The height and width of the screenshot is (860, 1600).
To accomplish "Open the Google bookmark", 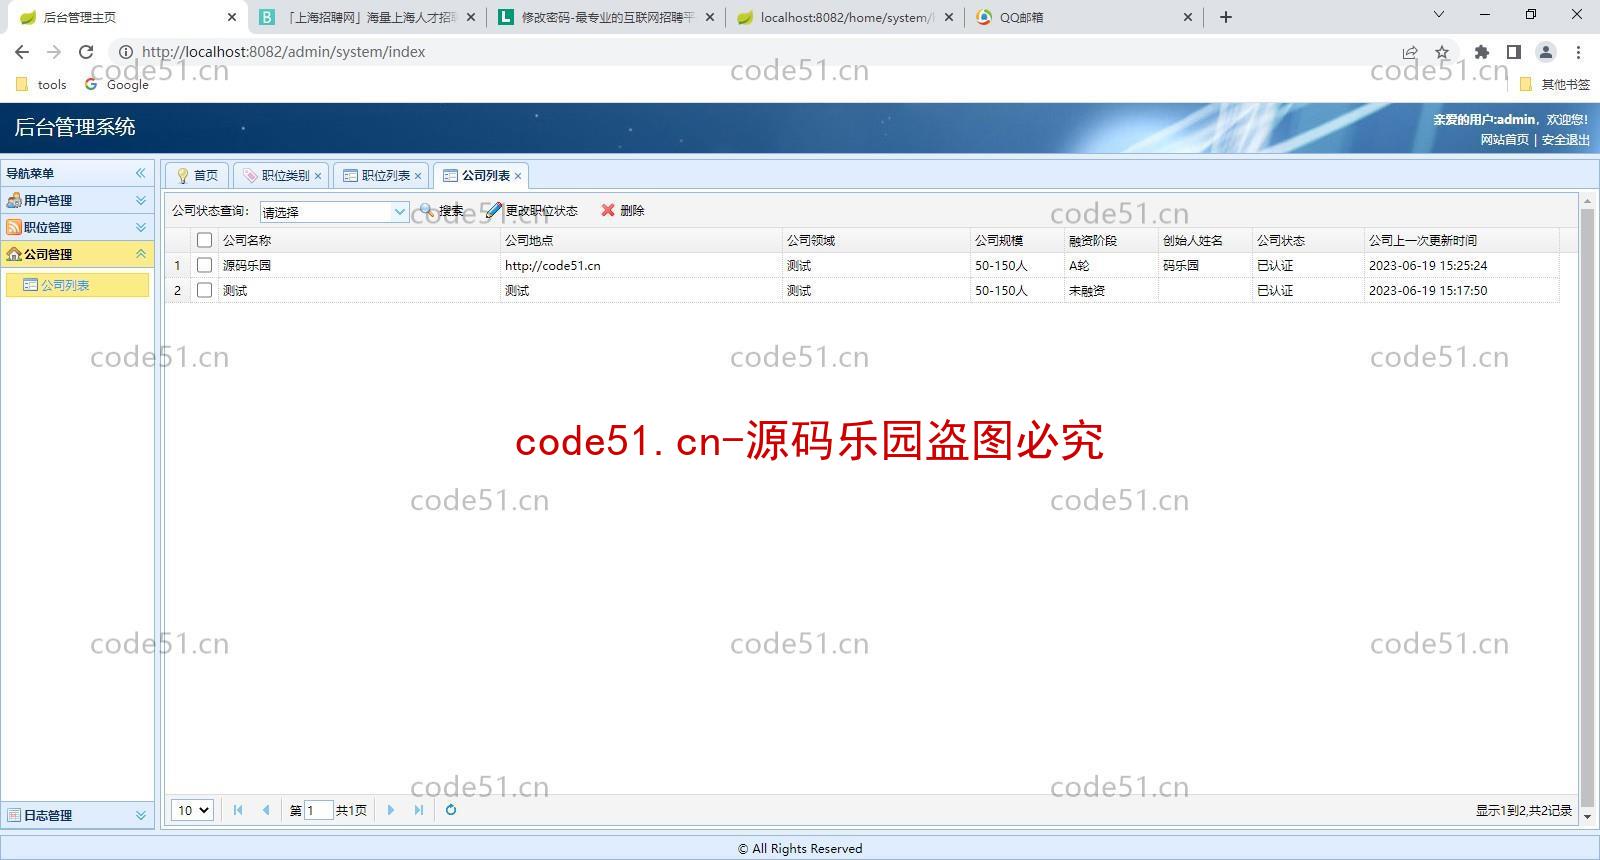I will pos(117,85).
